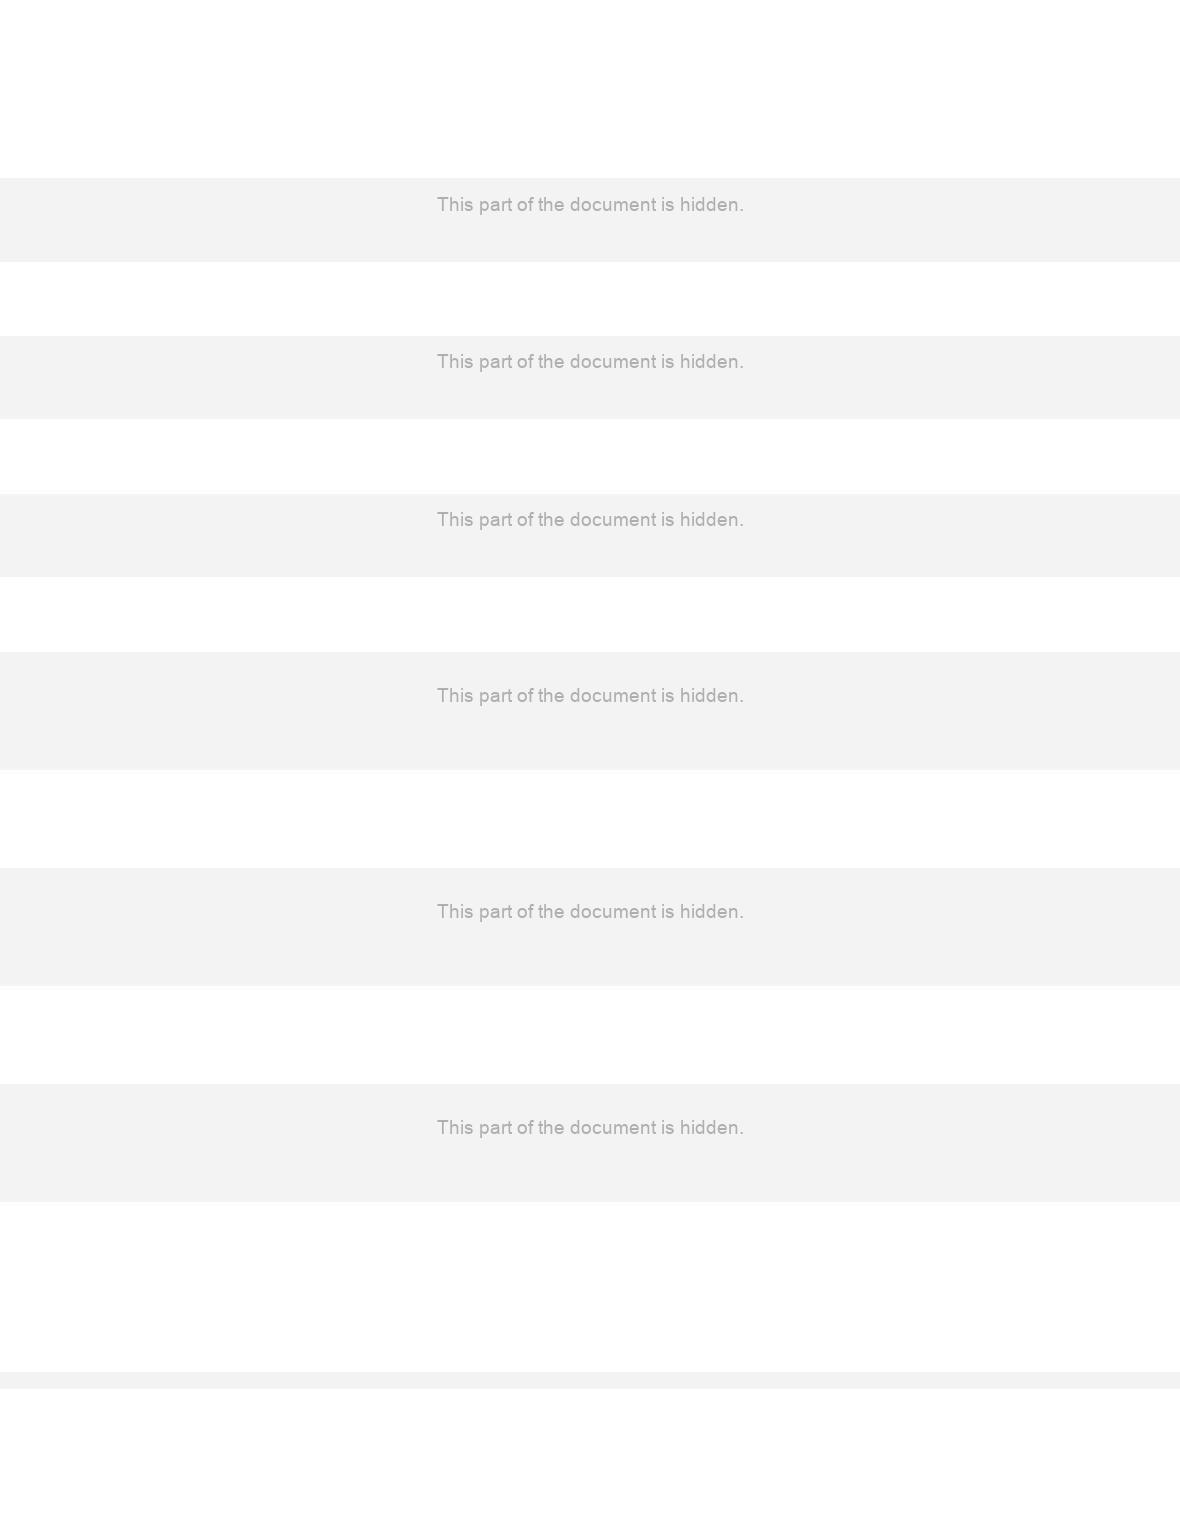Viewport: 1180px width, 1527px height.
Task: Select the second hidden-document notice text
Action: 590,362
